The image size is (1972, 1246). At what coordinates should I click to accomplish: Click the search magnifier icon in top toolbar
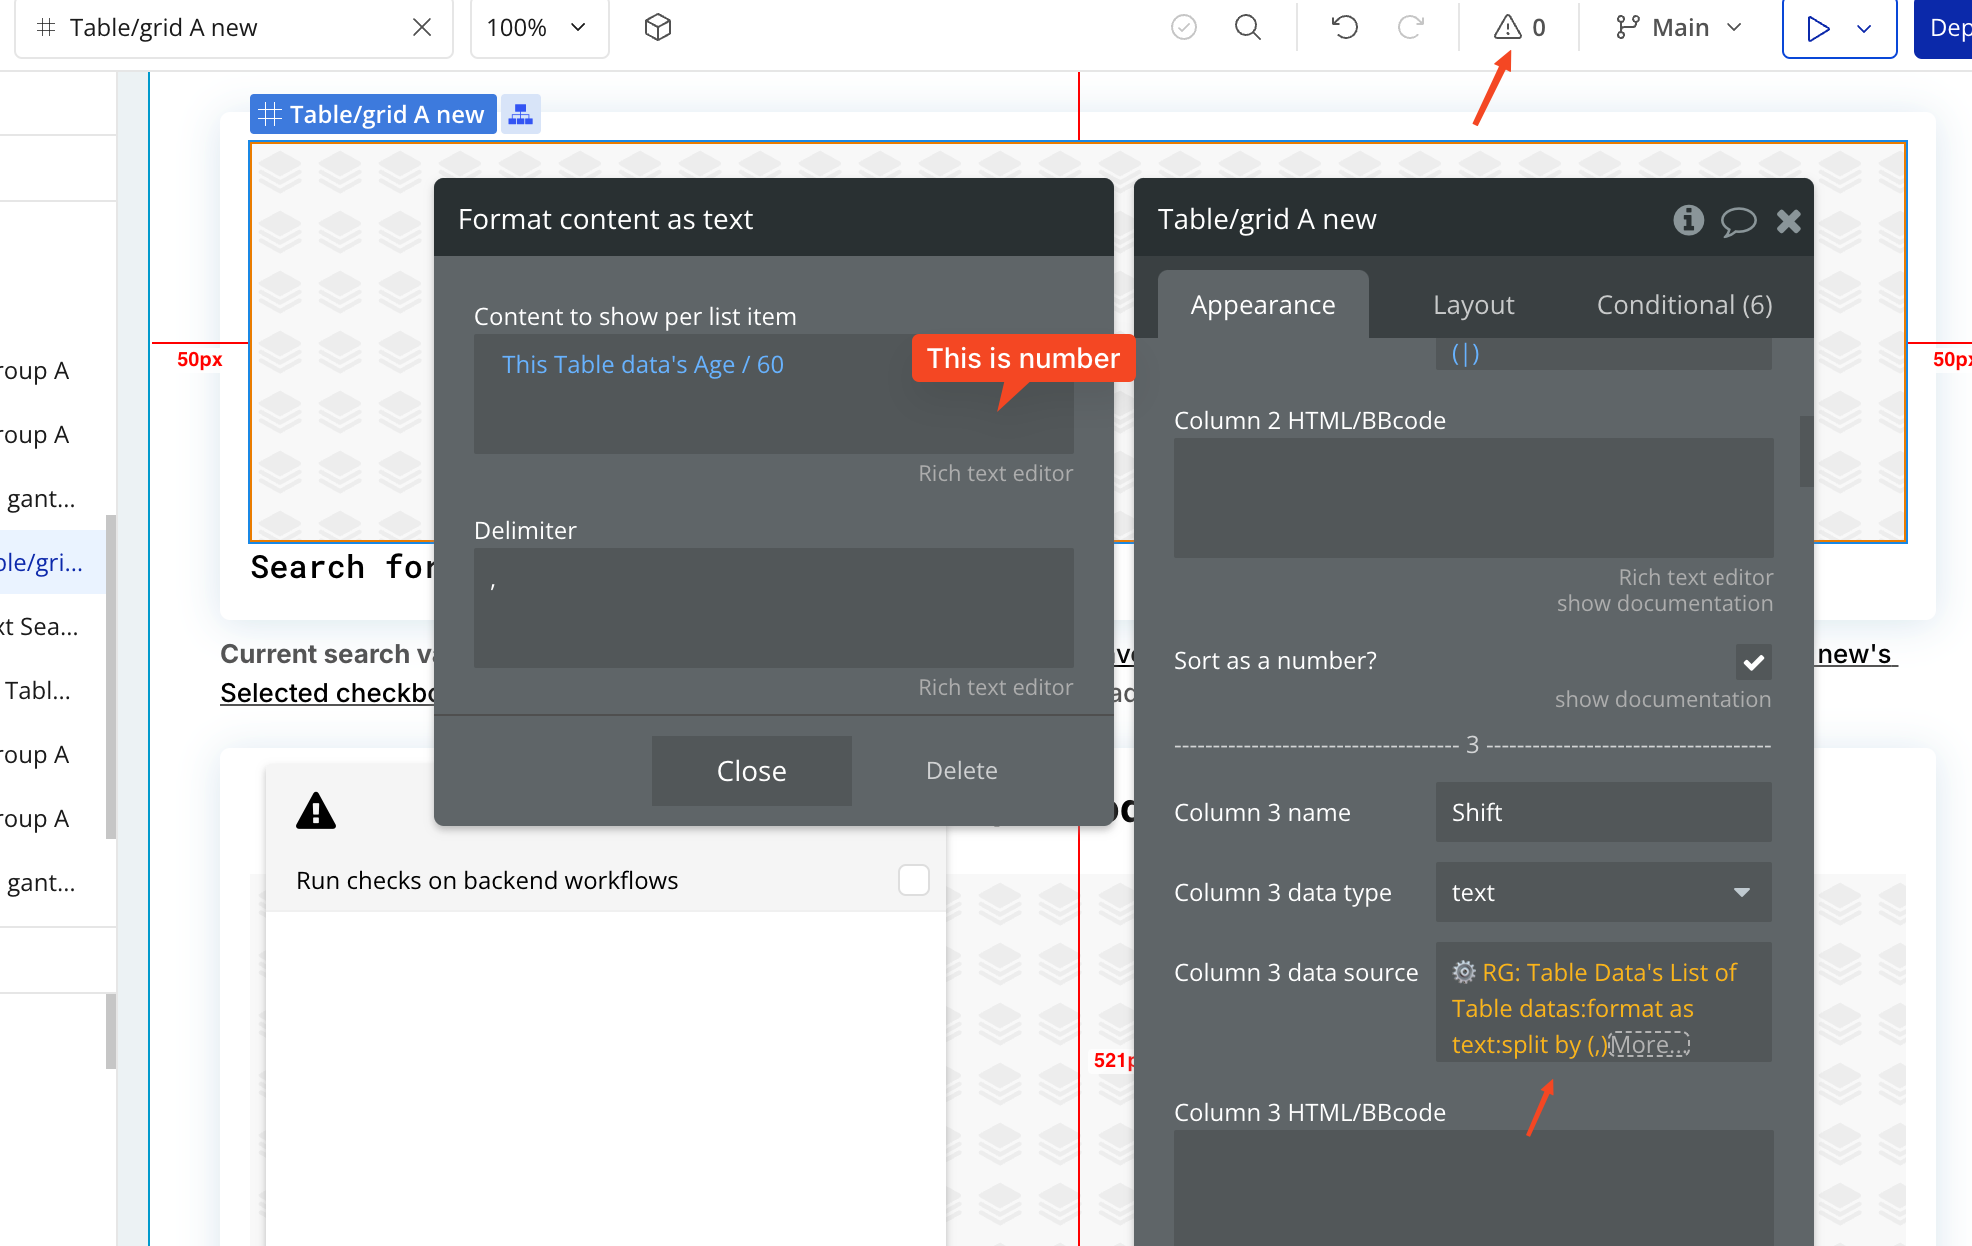tap(1247, 27)
